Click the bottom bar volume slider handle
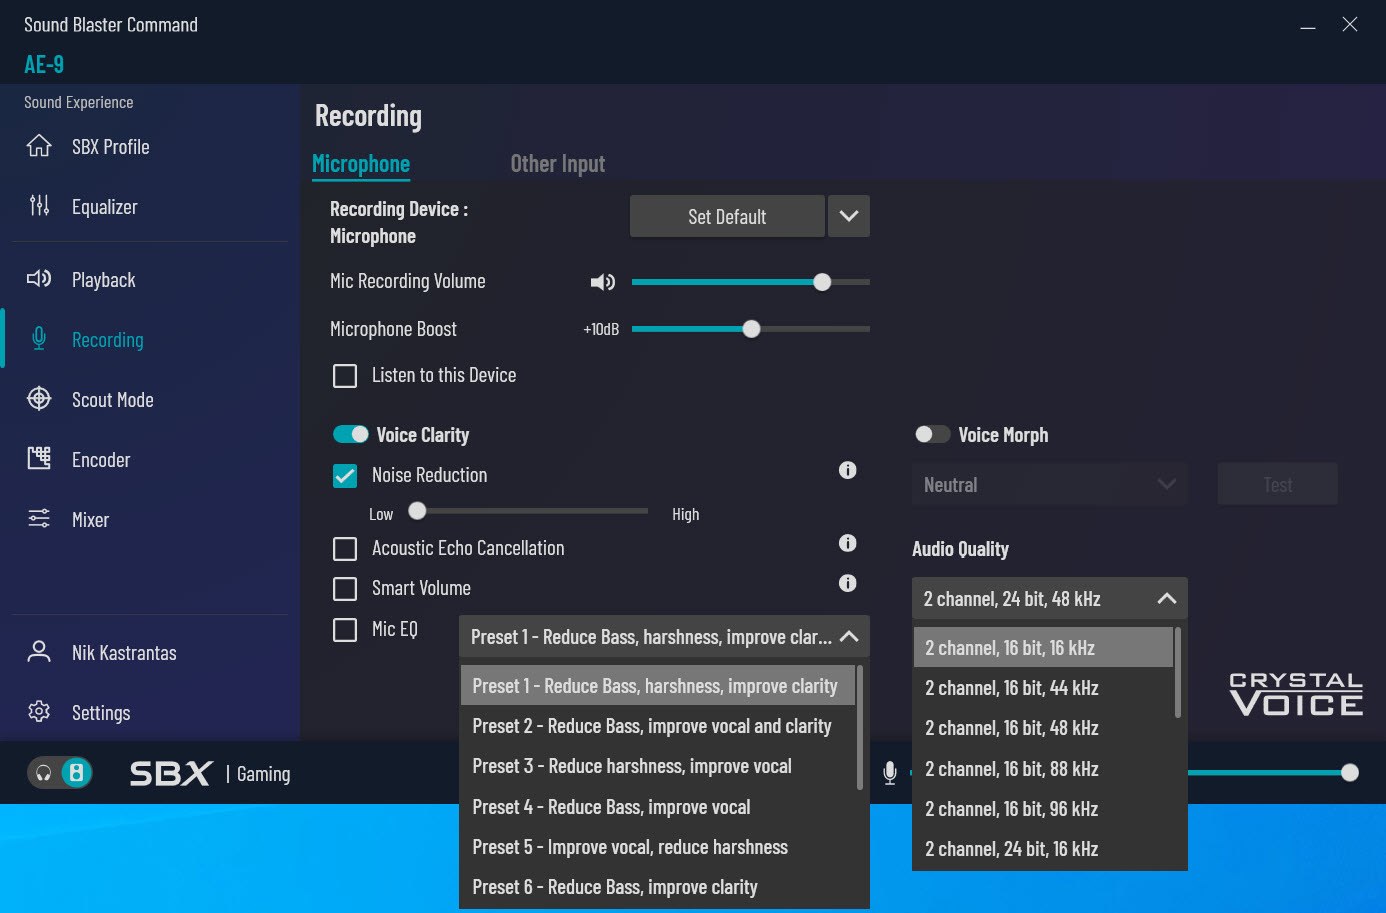1386x913 pixels. (x=1350, y=772)
